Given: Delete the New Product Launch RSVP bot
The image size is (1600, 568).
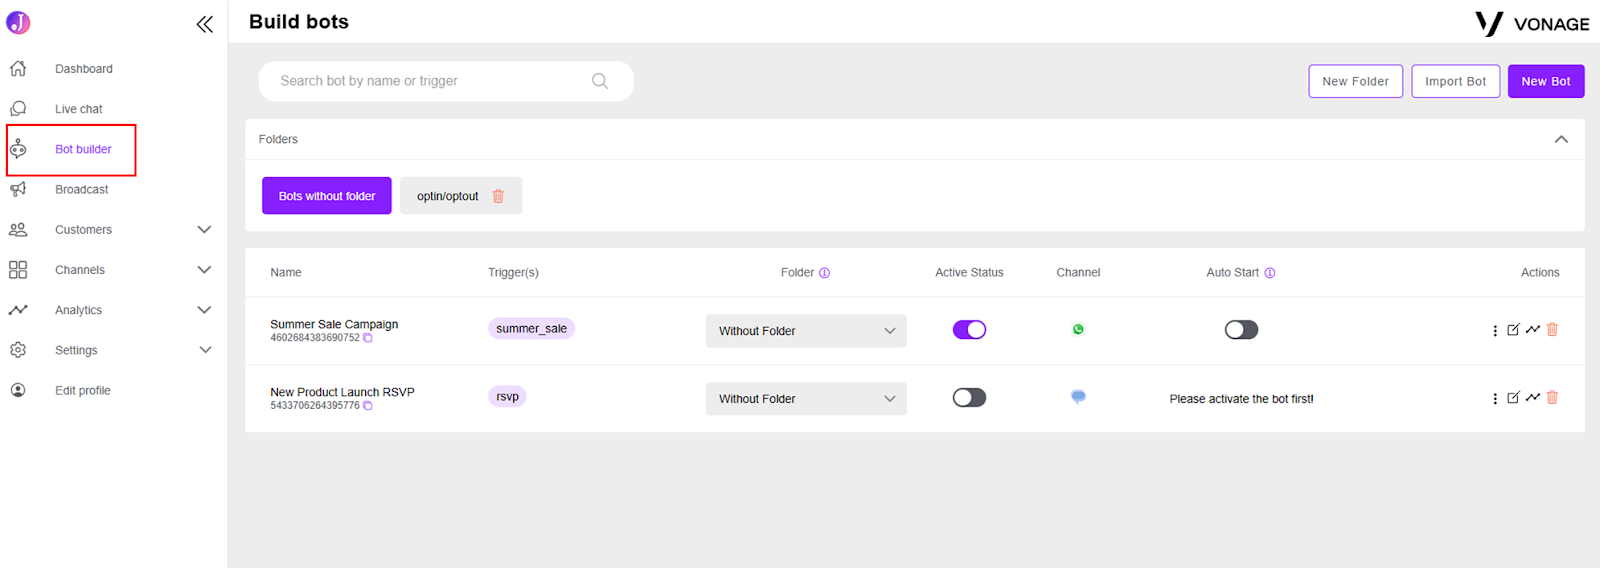Looking at the screenshot, I should coord(1552,397).
